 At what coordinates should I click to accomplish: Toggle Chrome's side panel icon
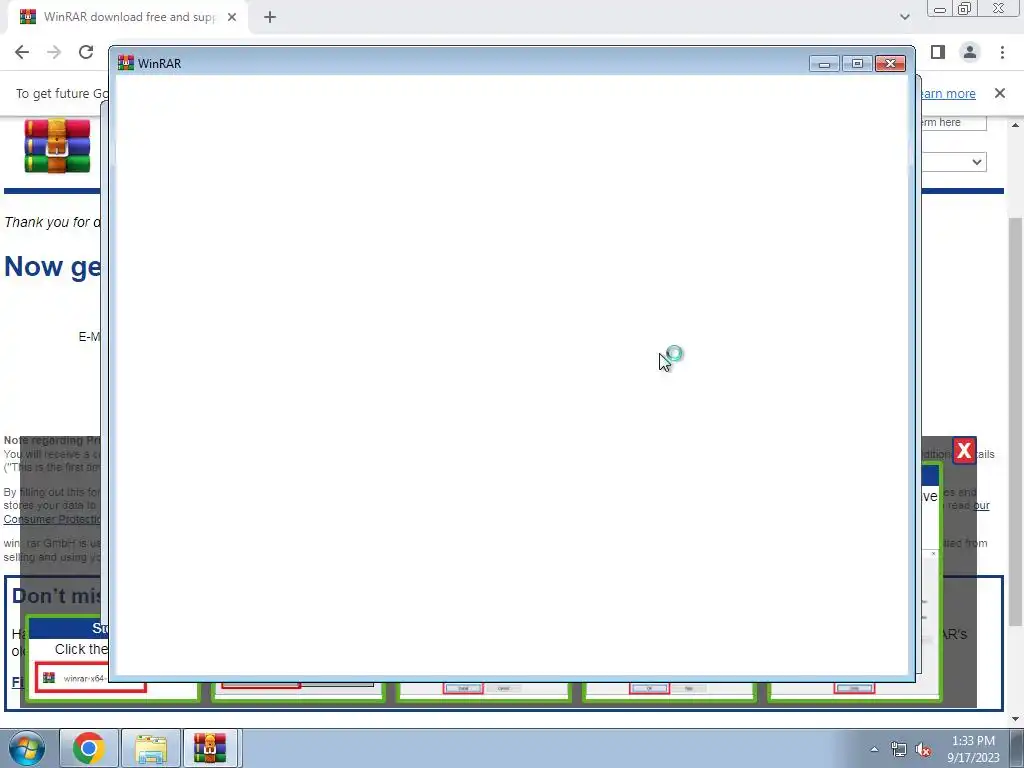[x=938, y=52]
